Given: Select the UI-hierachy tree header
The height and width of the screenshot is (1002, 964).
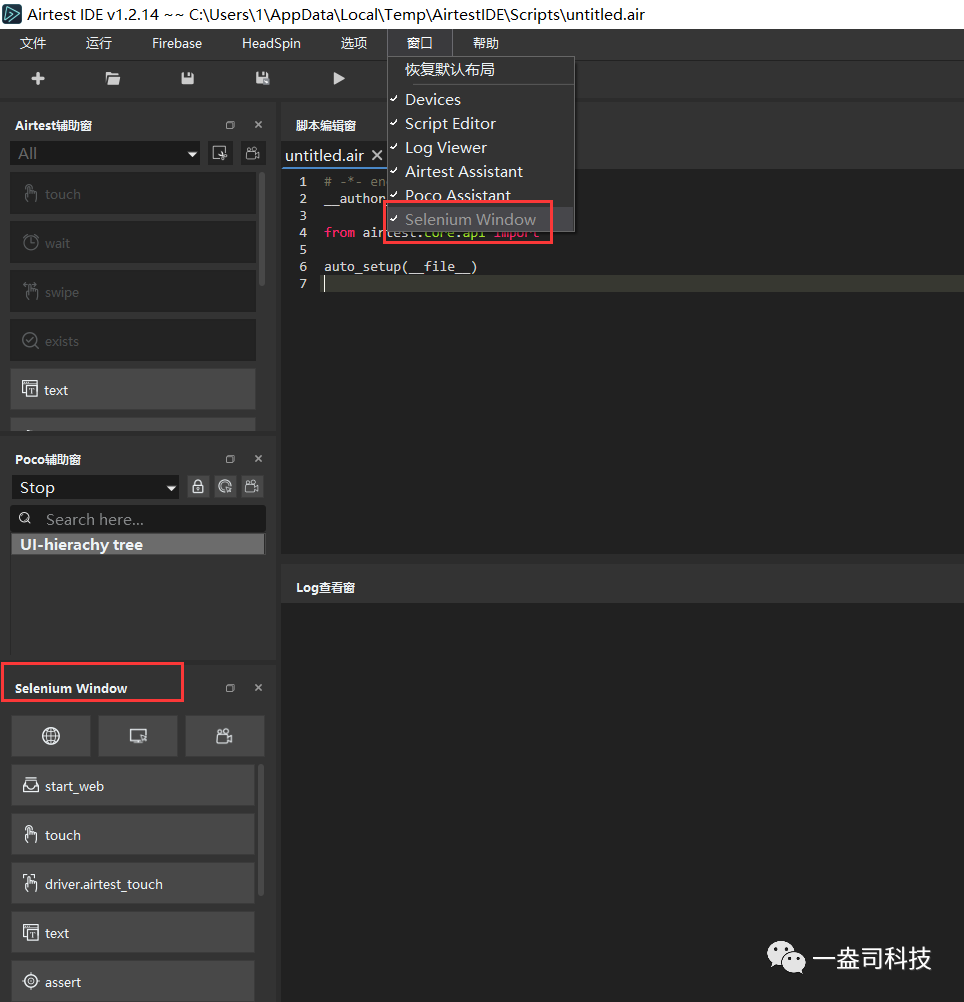Looking at the screenshot, I should click(138, 544).
